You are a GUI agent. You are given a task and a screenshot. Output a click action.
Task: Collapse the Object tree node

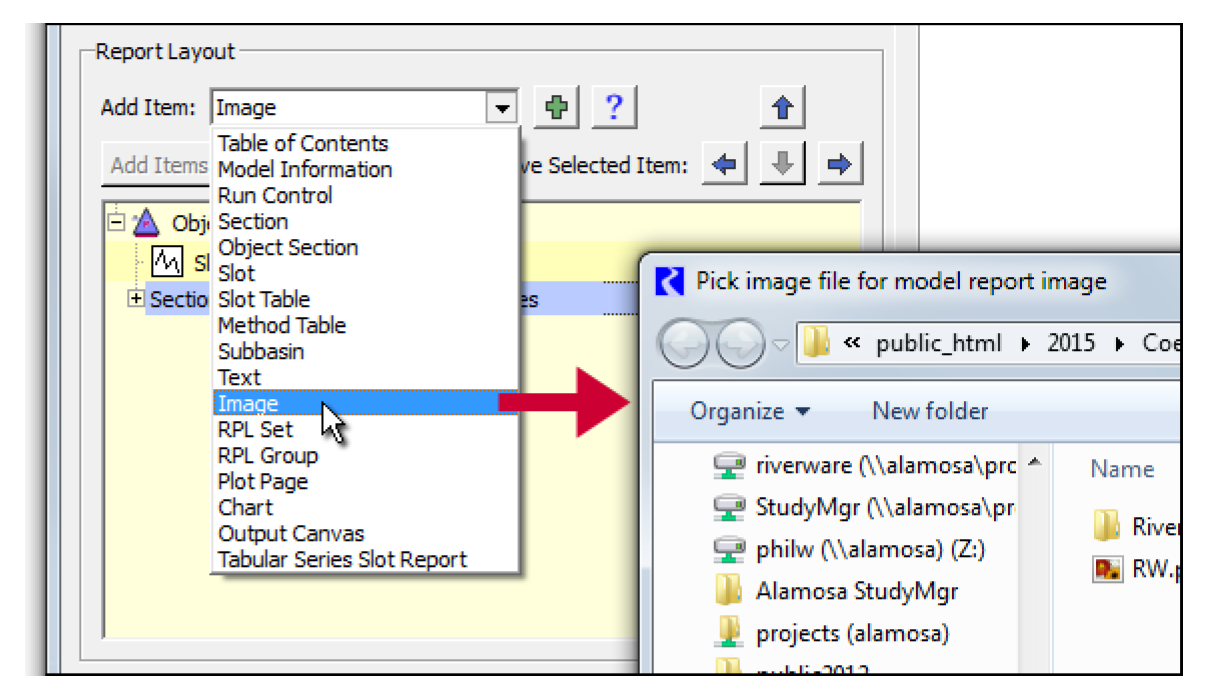[x=117, y=222]
